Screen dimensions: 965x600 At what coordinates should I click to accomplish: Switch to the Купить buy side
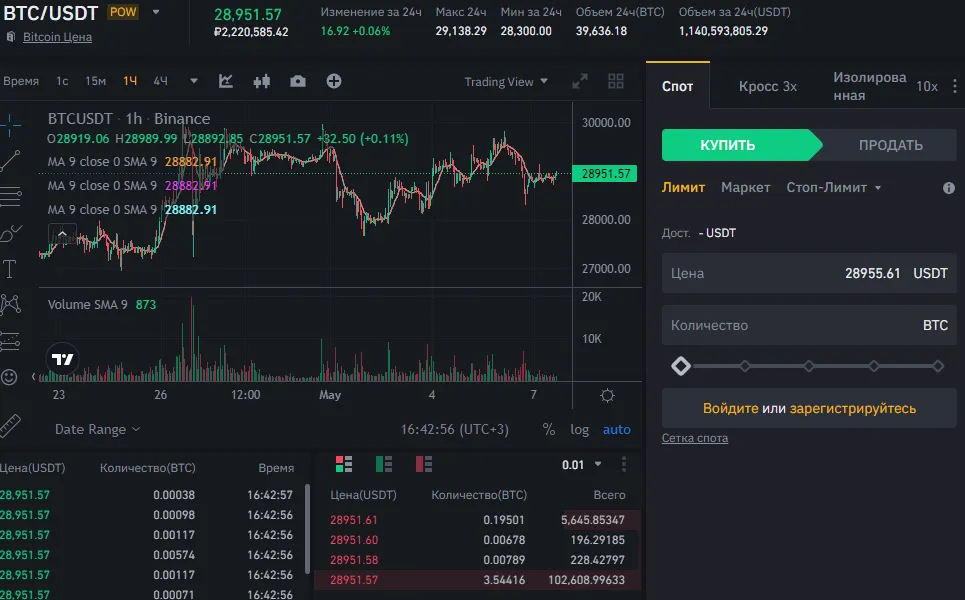pos(742,145)
